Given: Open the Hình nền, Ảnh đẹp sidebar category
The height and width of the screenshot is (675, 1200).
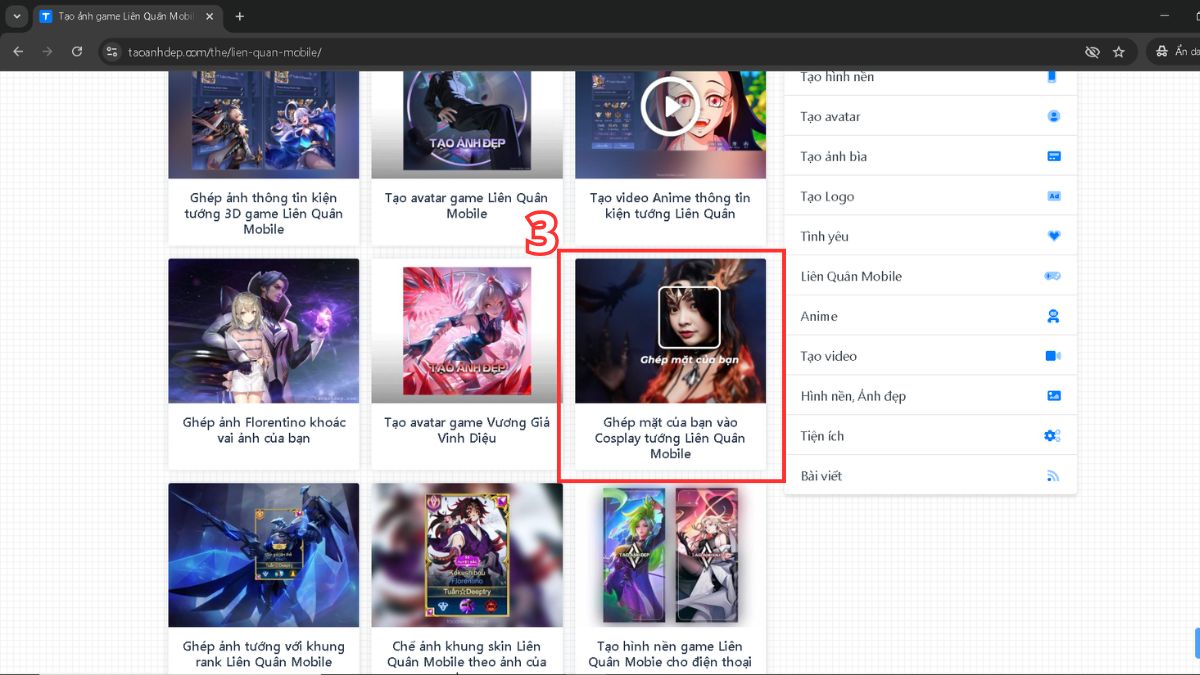Looking at the screenshot, I should pyautogui.click(x=931, y=396).
